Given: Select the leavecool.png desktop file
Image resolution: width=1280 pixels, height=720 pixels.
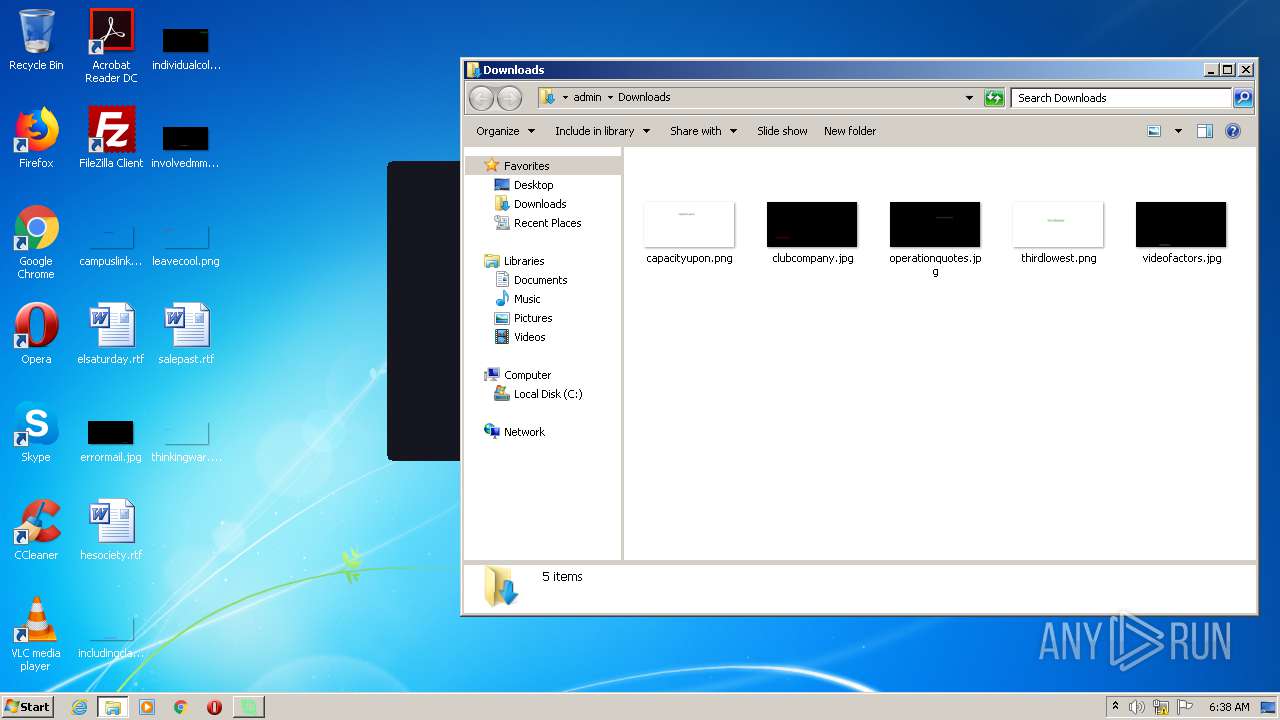Looking at the screenshot, I should tap(186, 245).
